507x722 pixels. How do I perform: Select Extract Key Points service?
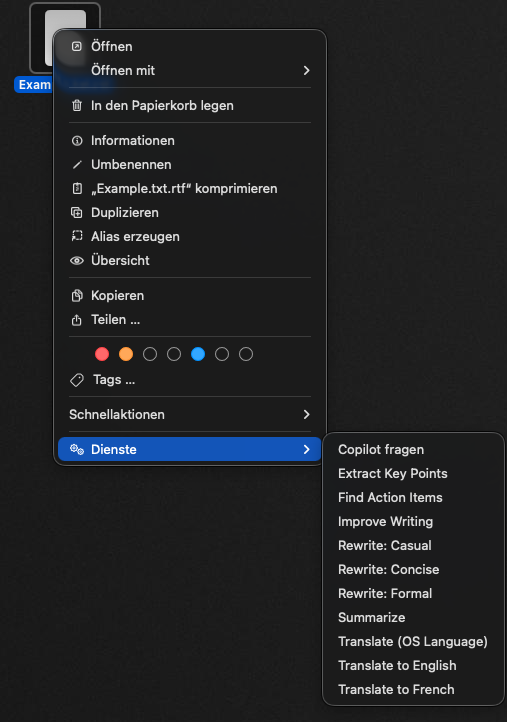(x=413, y=473)
